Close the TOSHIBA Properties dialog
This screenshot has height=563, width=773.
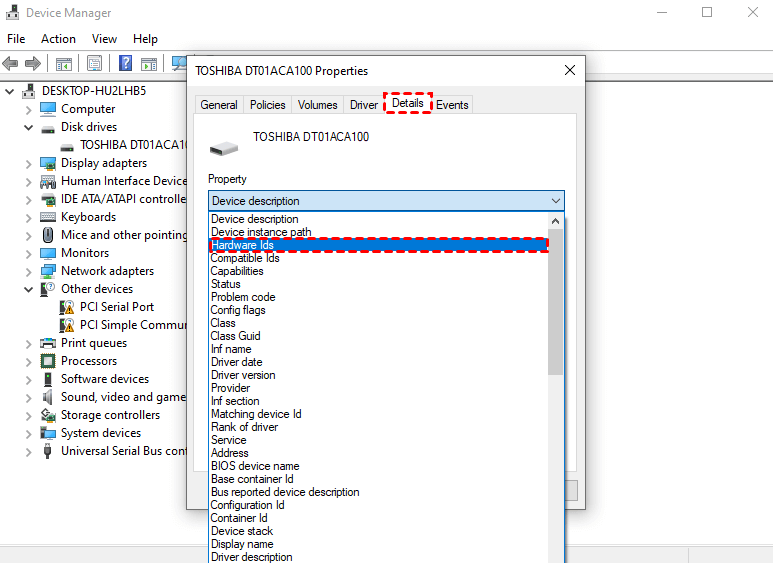pos(570,70)
